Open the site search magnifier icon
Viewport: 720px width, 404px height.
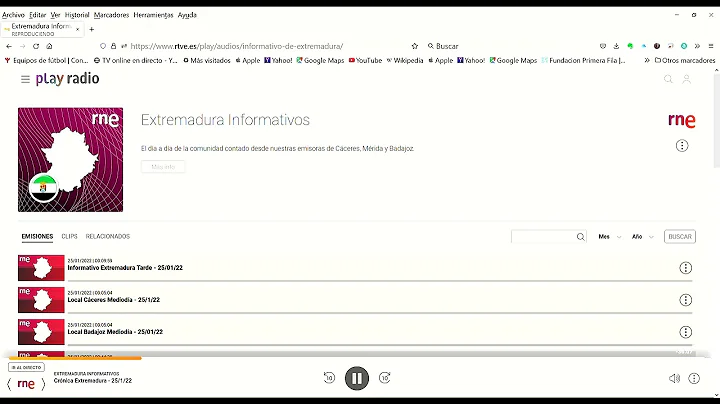tap(668, 79)
